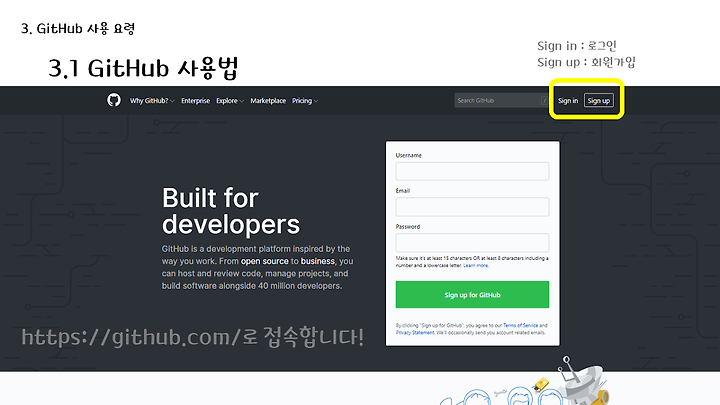Click the https://github.com/ caption text

click(x=192, y=337)
